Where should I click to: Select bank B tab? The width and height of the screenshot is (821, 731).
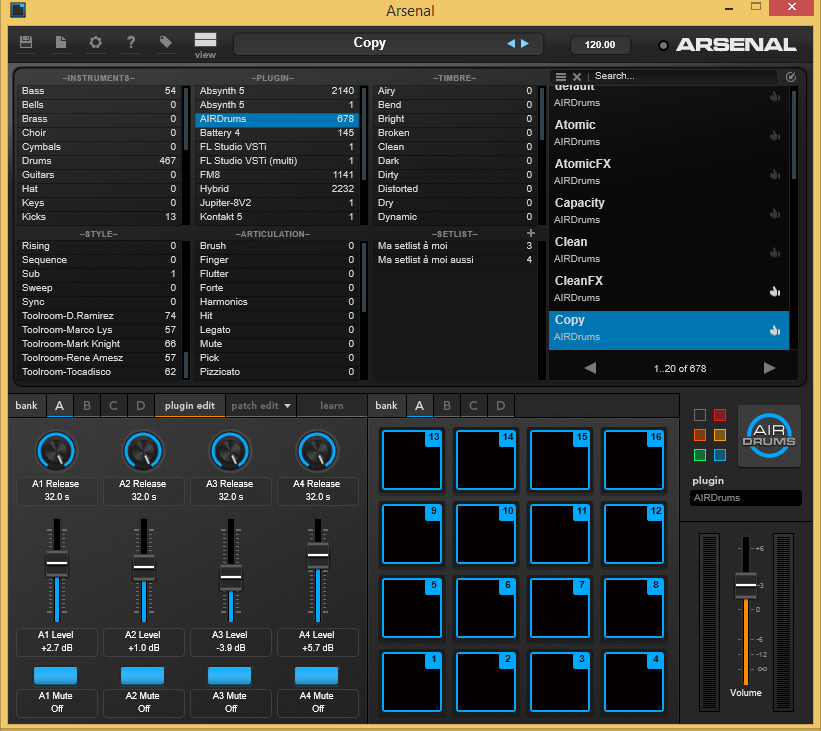tap(86, 406)
